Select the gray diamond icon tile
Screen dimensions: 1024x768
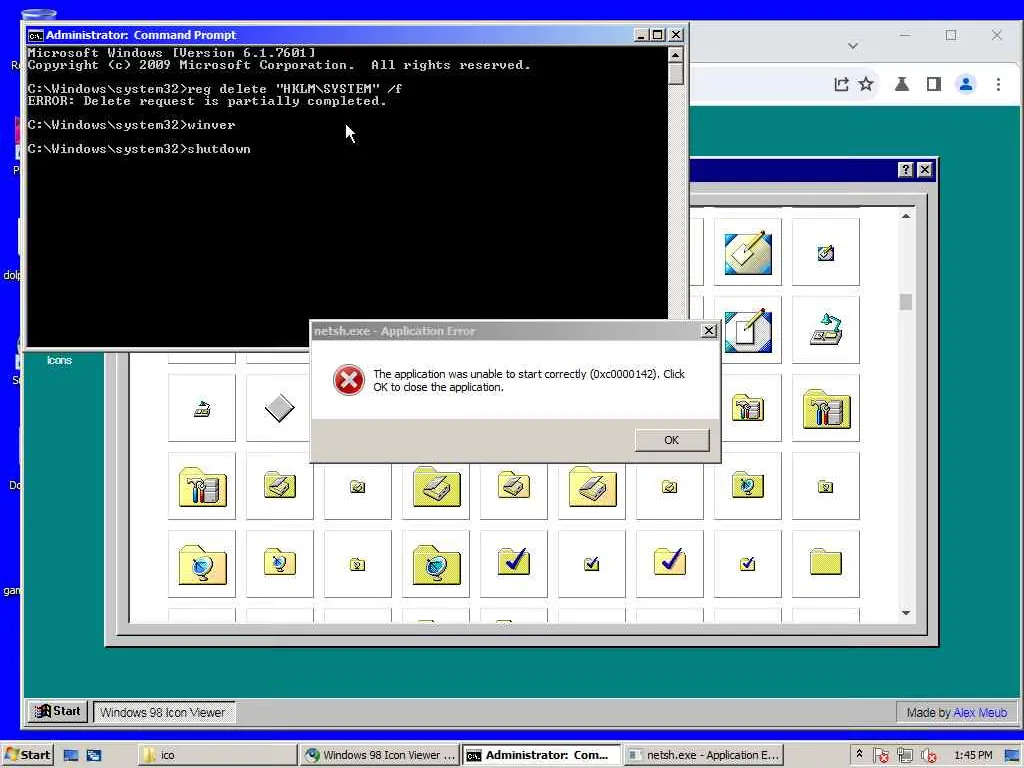coord(280,408)
